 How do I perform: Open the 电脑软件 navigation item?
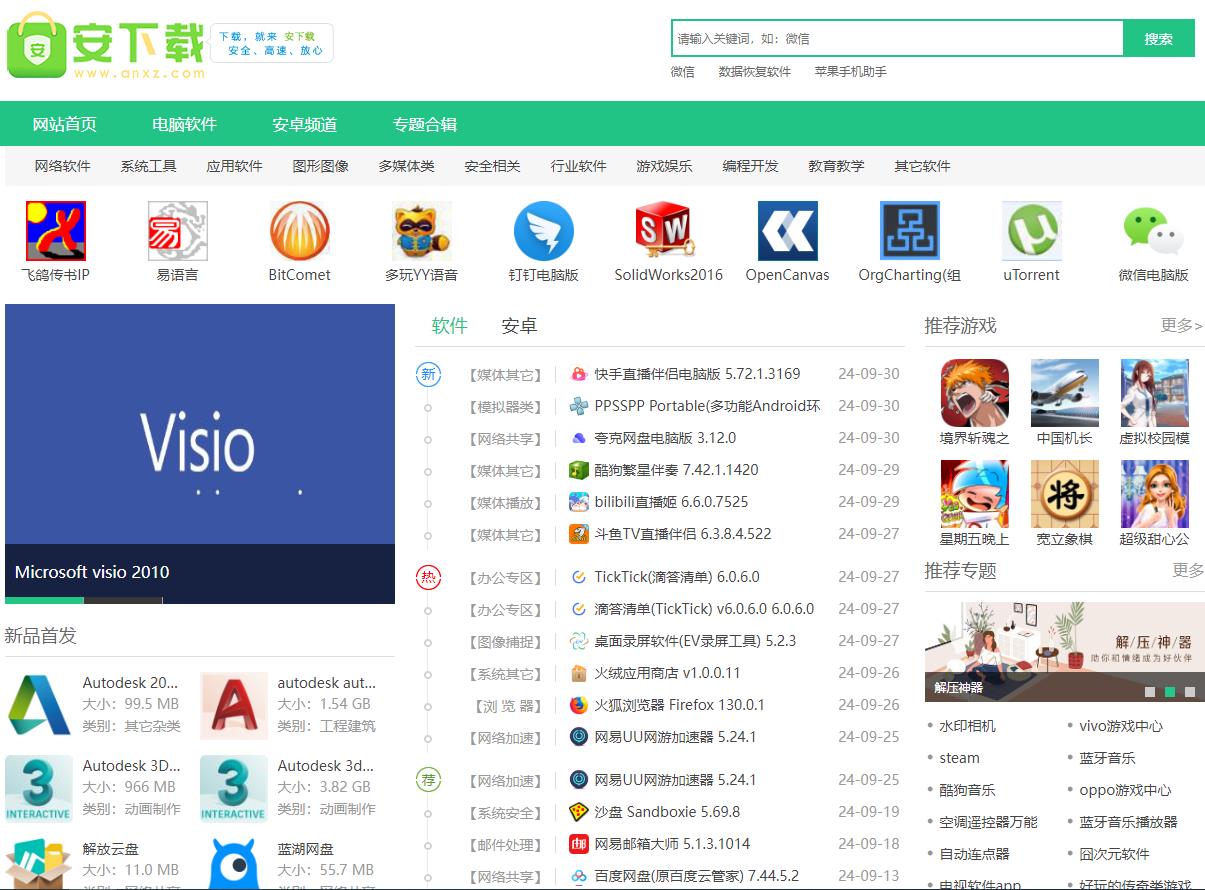click(x=185, y=125)
